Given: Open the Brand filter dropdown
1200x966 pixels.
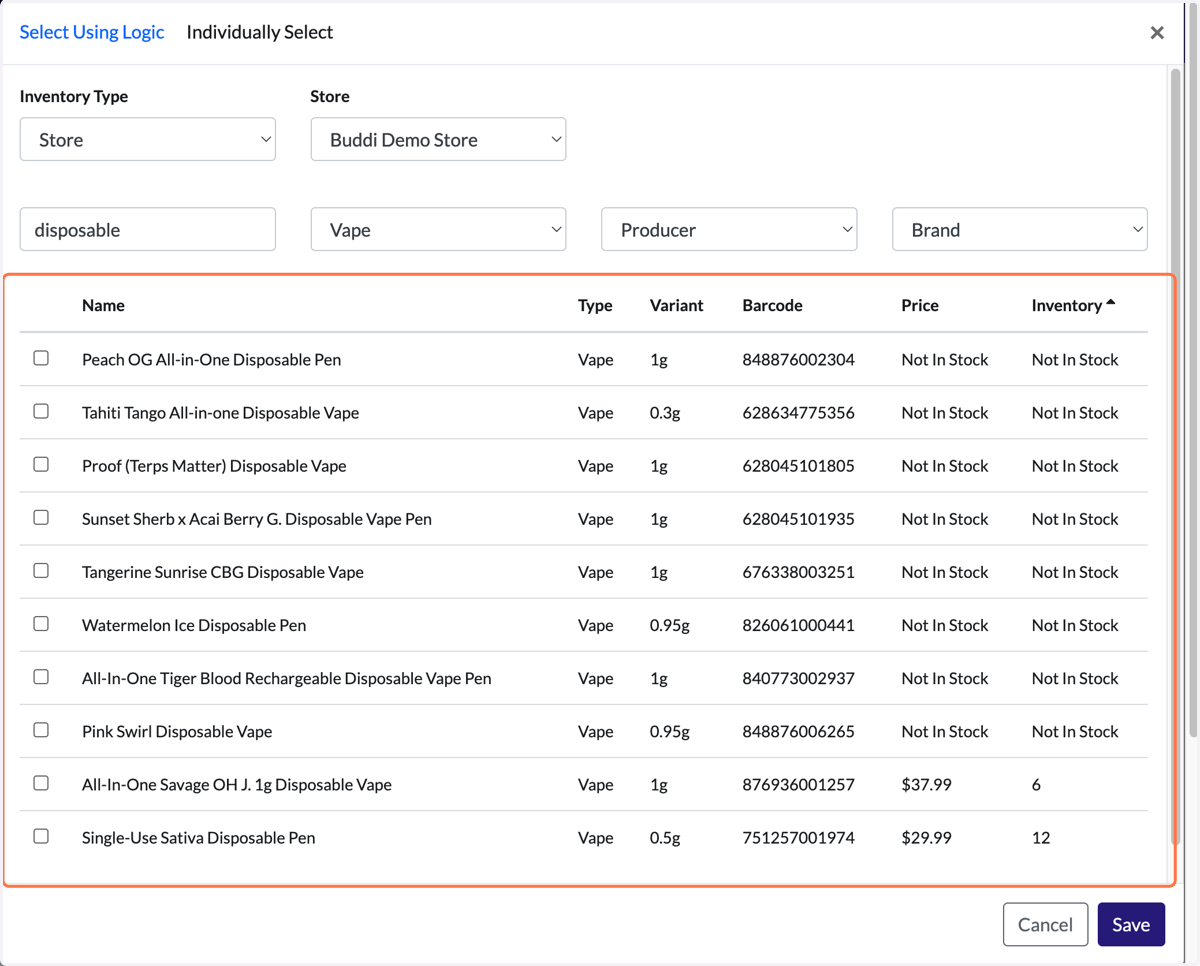Looking at the screenshot, I should click(1020, 229).
